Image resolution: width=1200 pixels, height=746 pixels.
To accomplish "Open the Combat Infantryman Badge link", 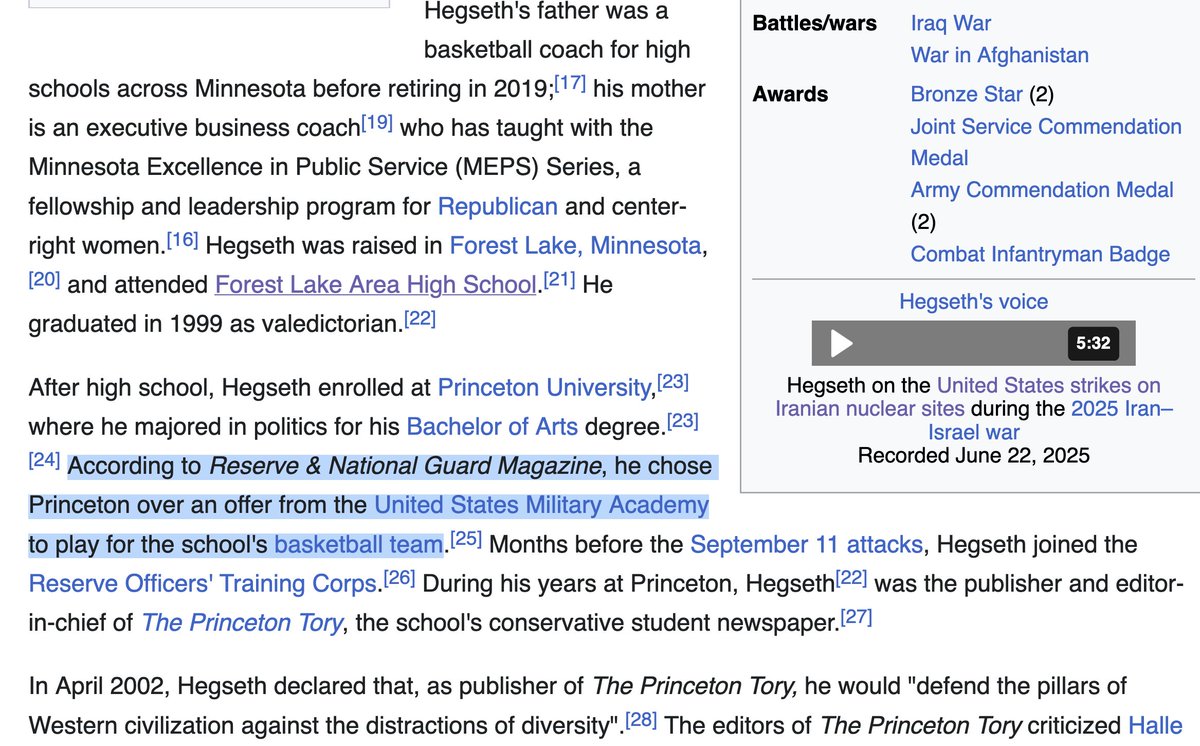I will (x=1040, y=254).
